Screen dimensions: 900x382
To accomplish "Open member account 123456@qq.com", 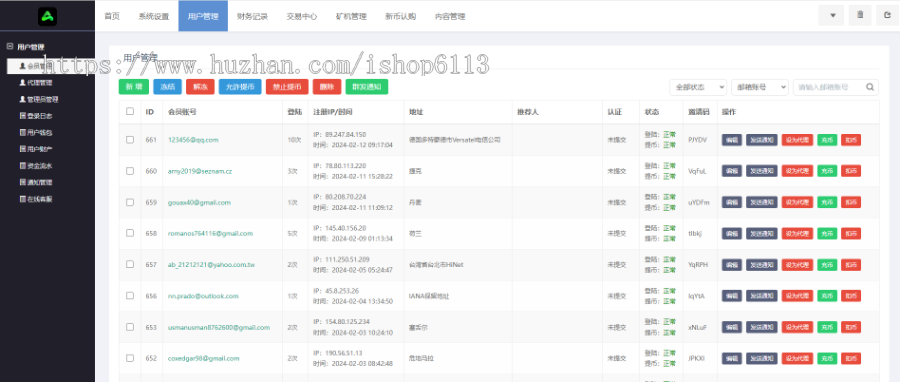I will coord(193,140).
